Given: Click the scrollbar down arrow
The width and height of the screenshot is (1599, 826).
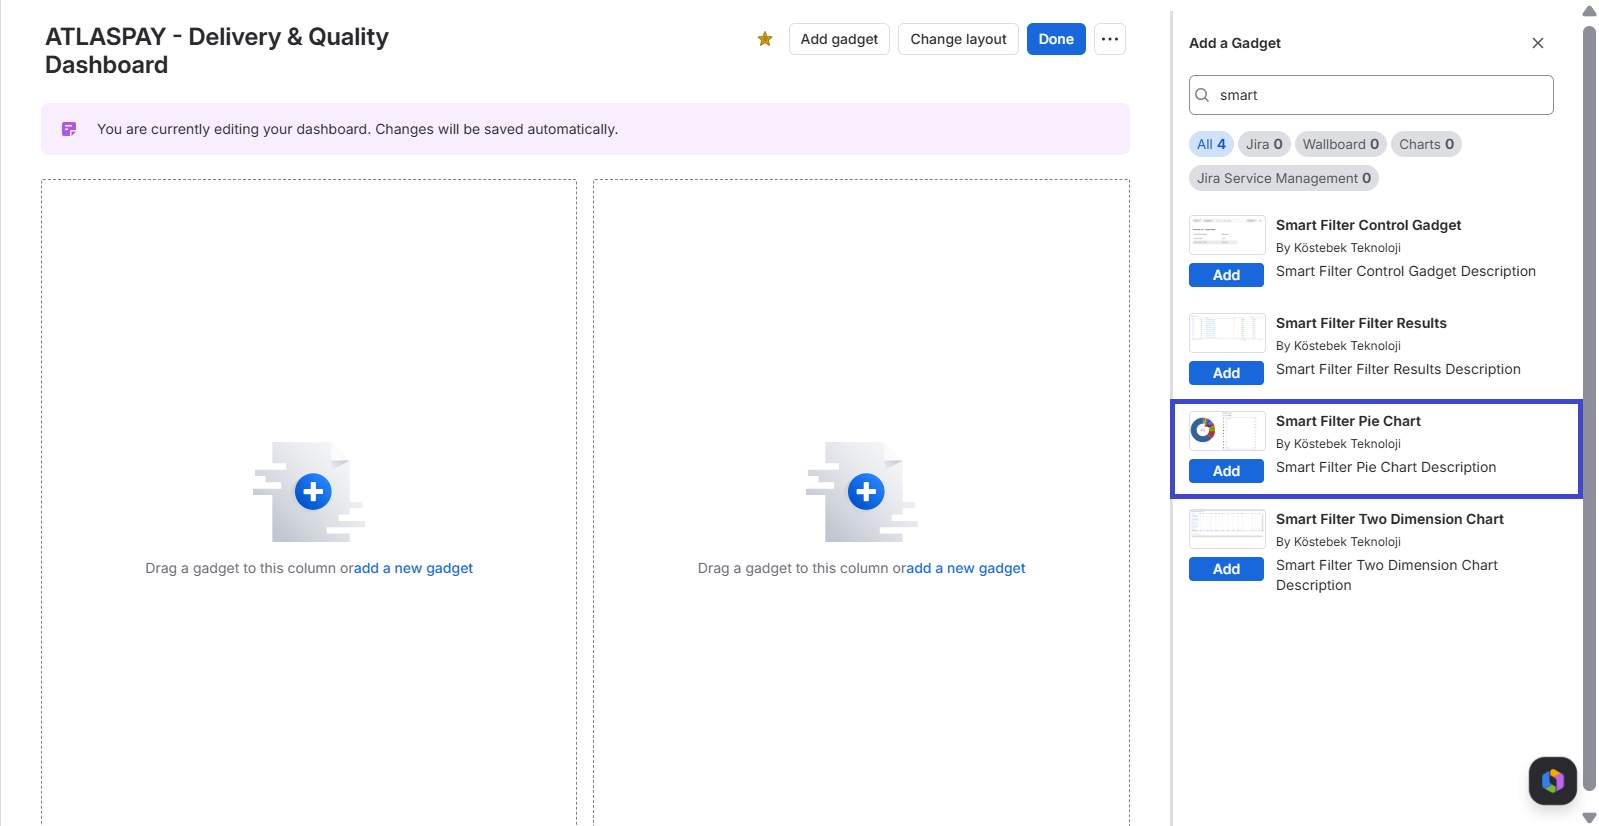Looking at the screenshot, I should pyautogui.click(x=1589, y=817).
